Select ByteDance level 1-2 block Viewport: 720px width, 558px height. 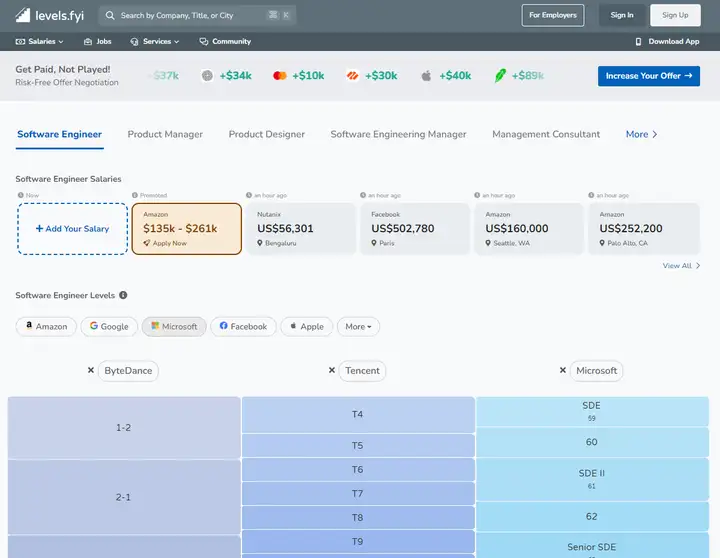click(x=124, y=428)
